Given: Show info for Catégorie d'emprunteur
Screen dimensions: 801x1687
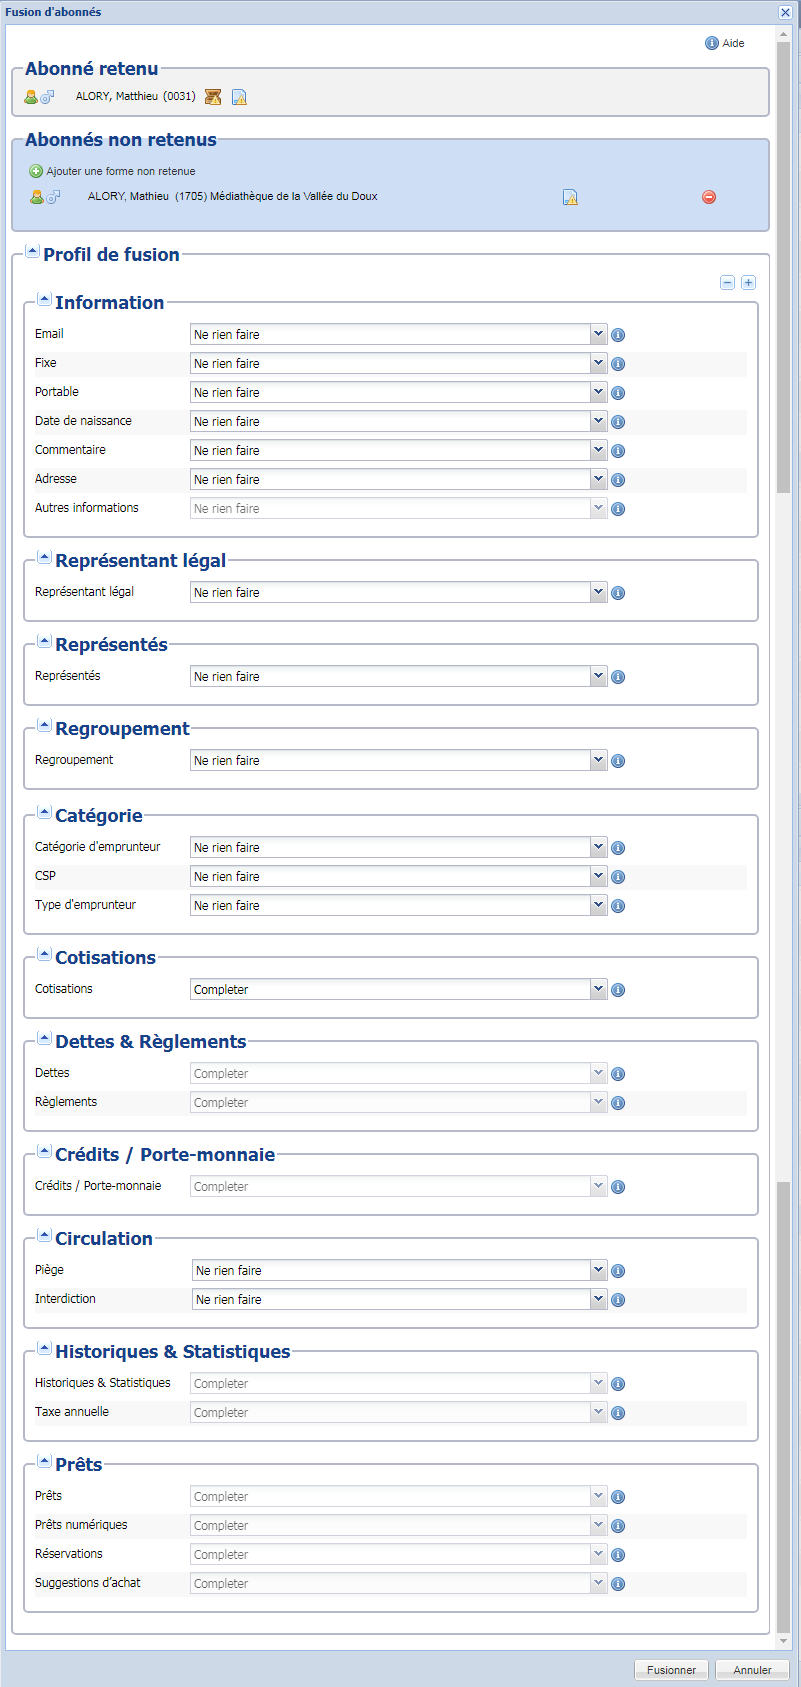Looking at the screenshot, I should tap(618, 848).
